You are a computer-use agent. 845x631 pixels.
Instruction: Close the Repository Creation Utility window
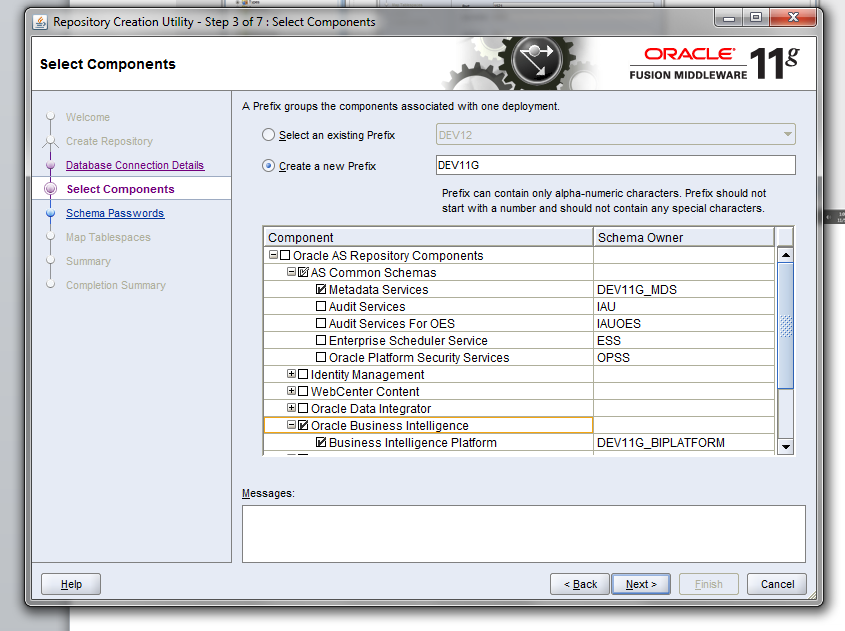793,17
